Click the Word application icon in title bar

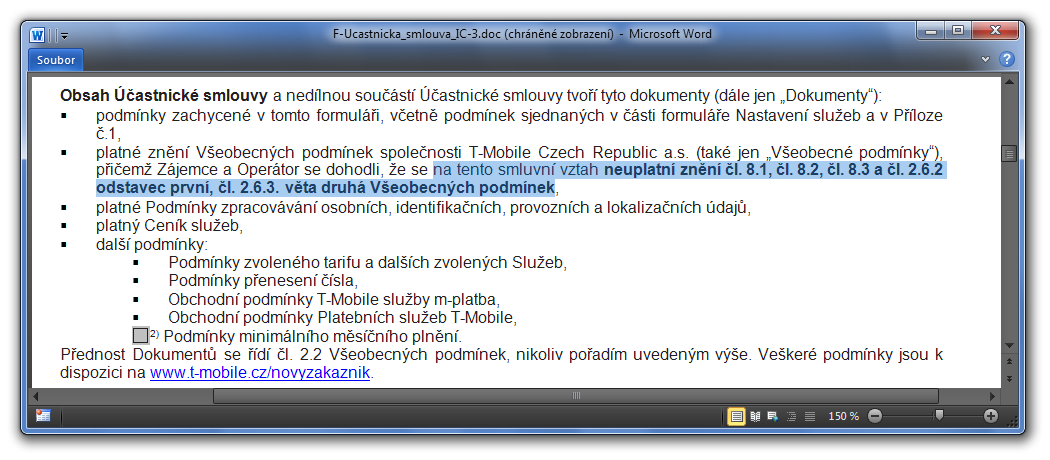click(x=38, y=34)
